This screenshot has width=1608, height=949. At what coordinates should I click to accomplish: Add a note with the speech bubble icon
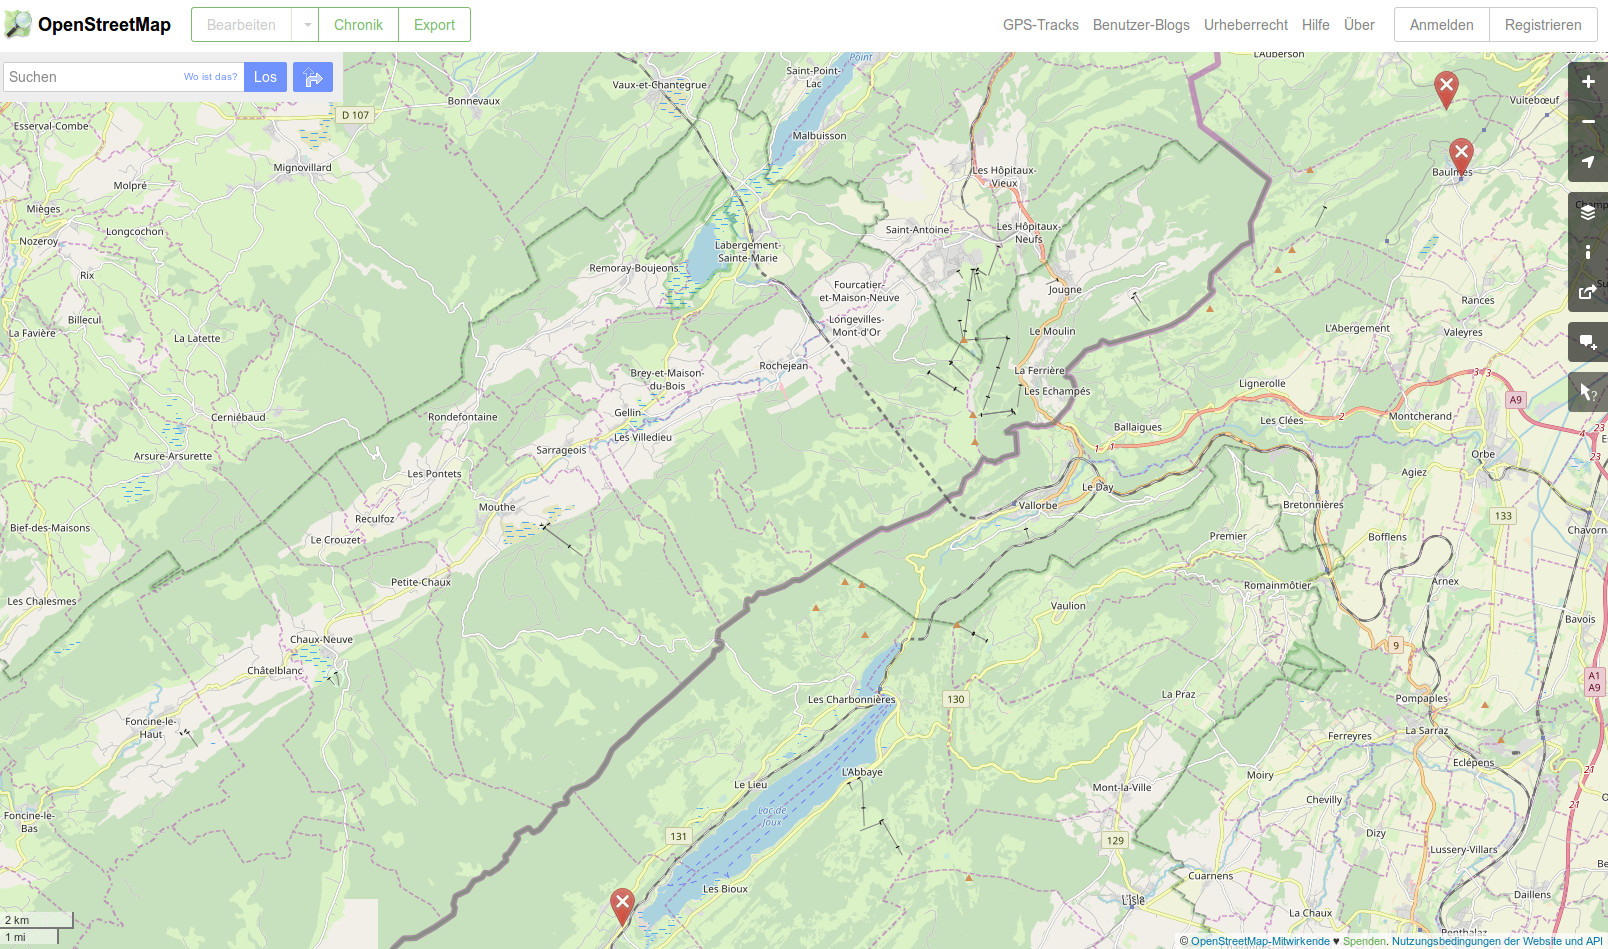[1588, 342]
